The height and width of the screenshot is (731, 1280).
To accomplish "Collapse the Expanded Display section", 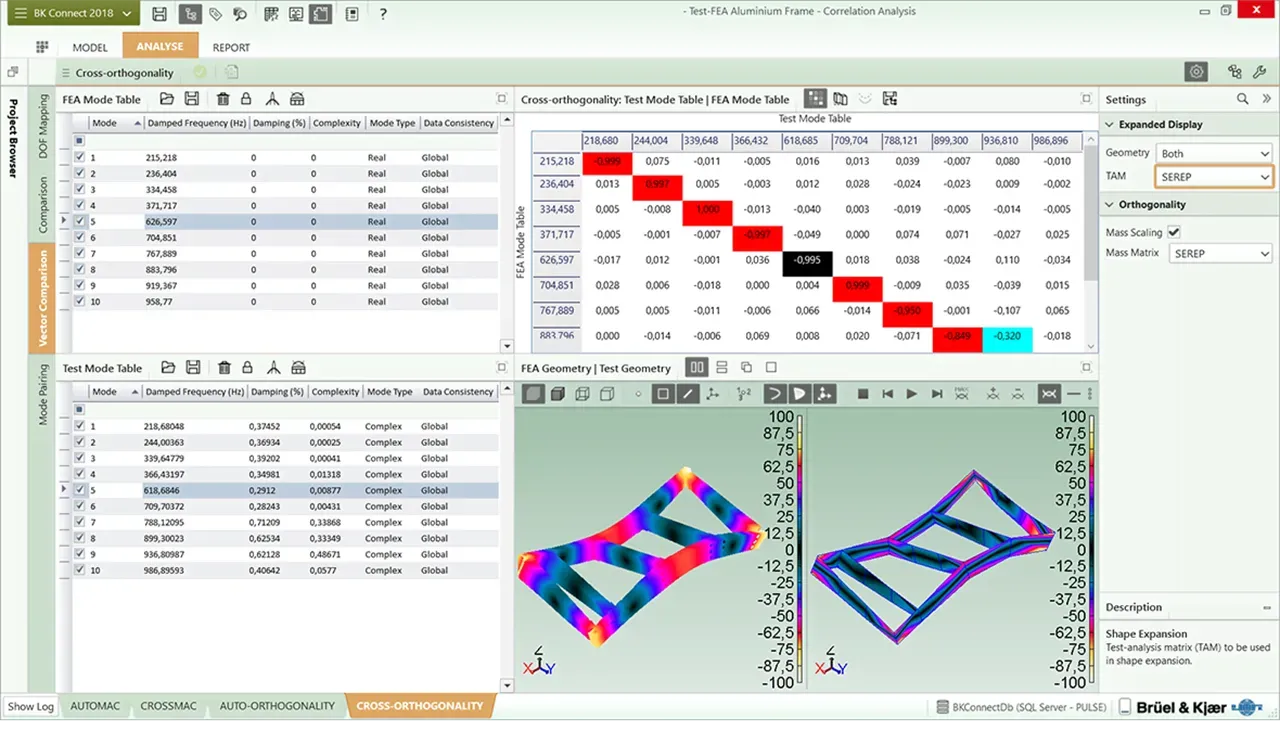I will 1109,125.
